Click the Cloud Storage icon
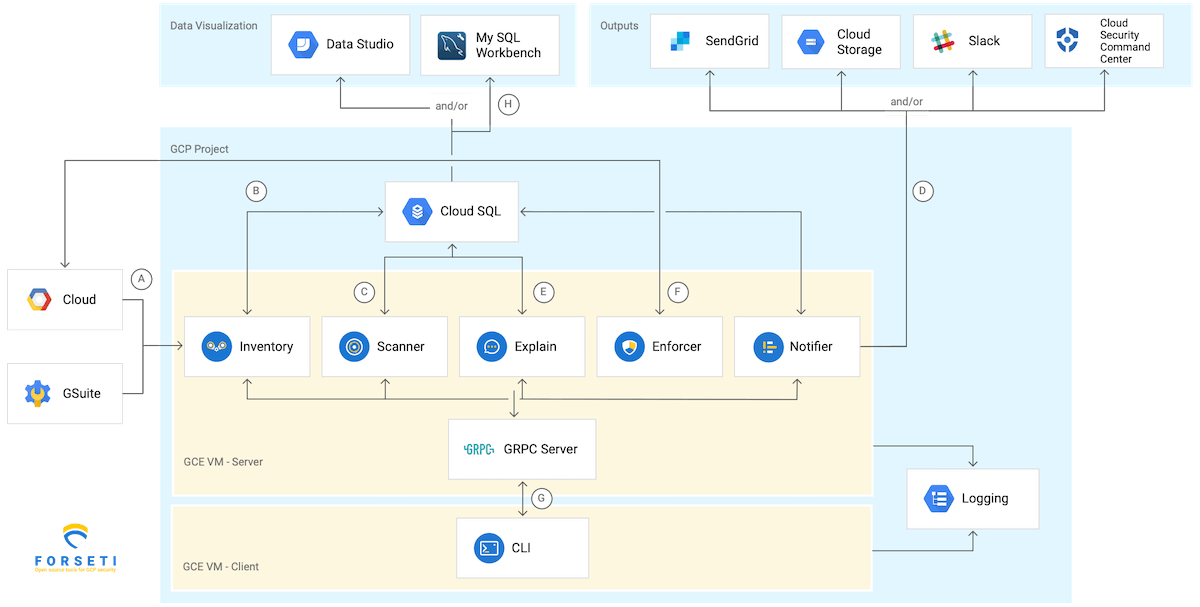This screenshot has width=1200, height=607. click(809, 42)
